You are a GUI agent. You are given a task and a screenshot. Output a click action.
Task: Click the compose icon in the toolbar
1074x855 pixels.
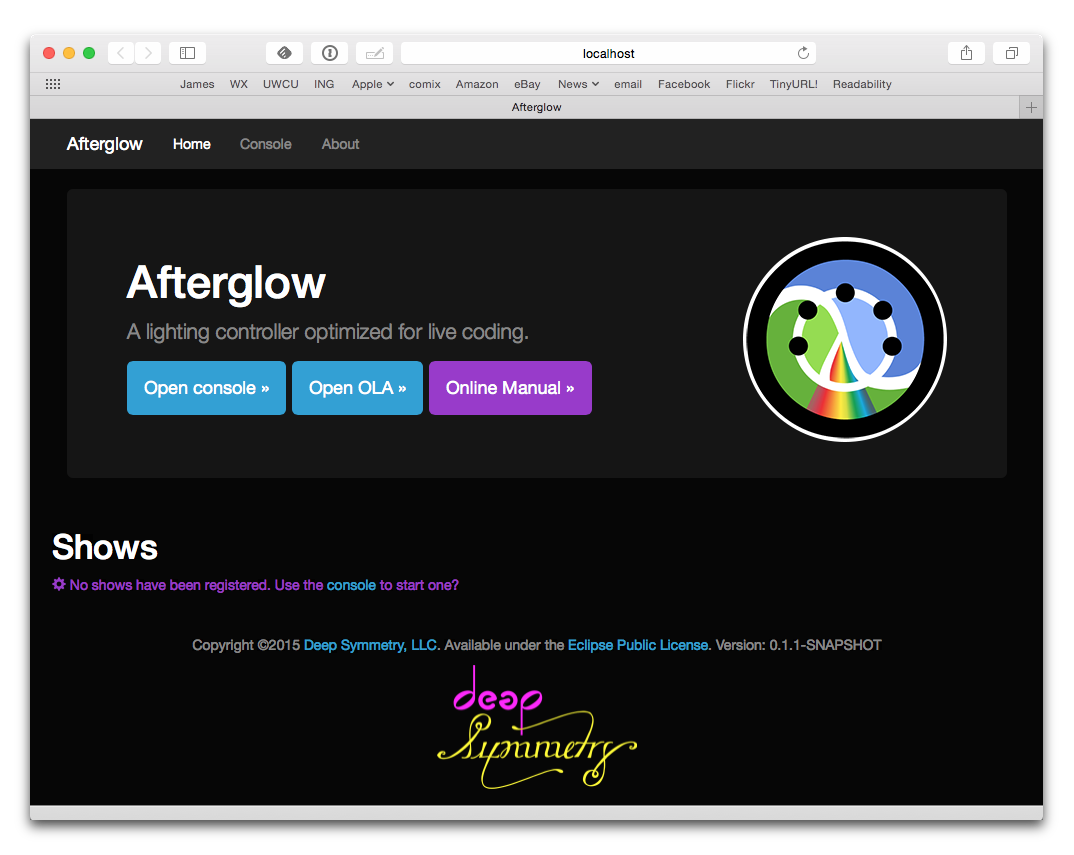point(374,52)
